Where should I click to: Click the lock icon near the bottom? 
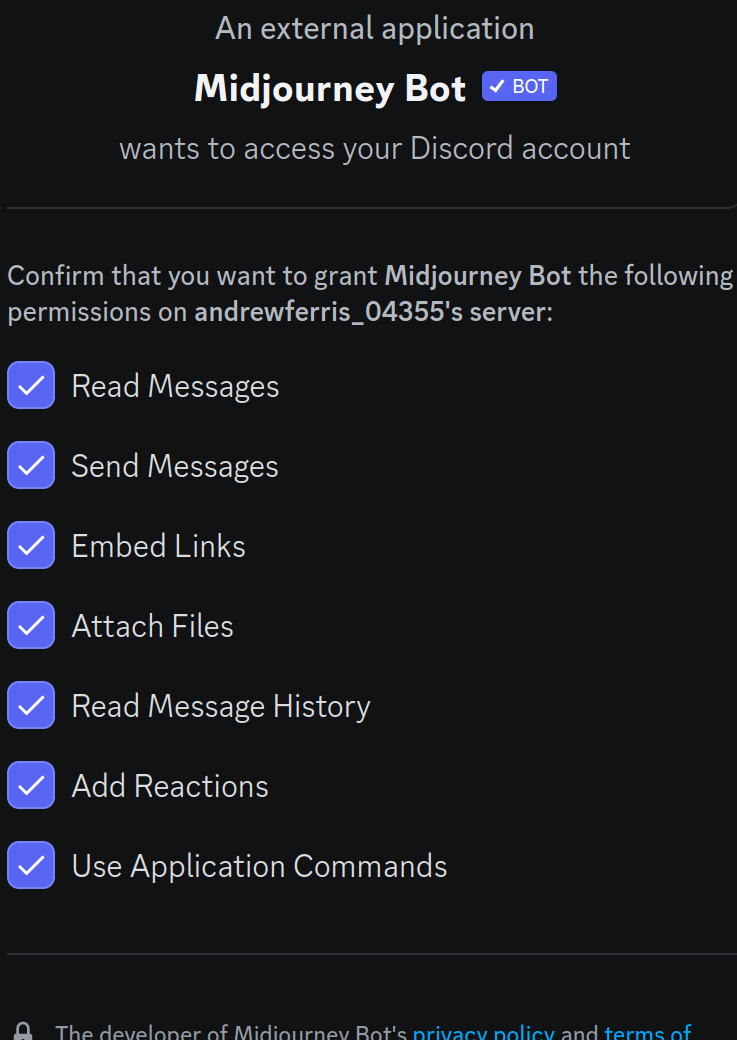[23, 1031]
